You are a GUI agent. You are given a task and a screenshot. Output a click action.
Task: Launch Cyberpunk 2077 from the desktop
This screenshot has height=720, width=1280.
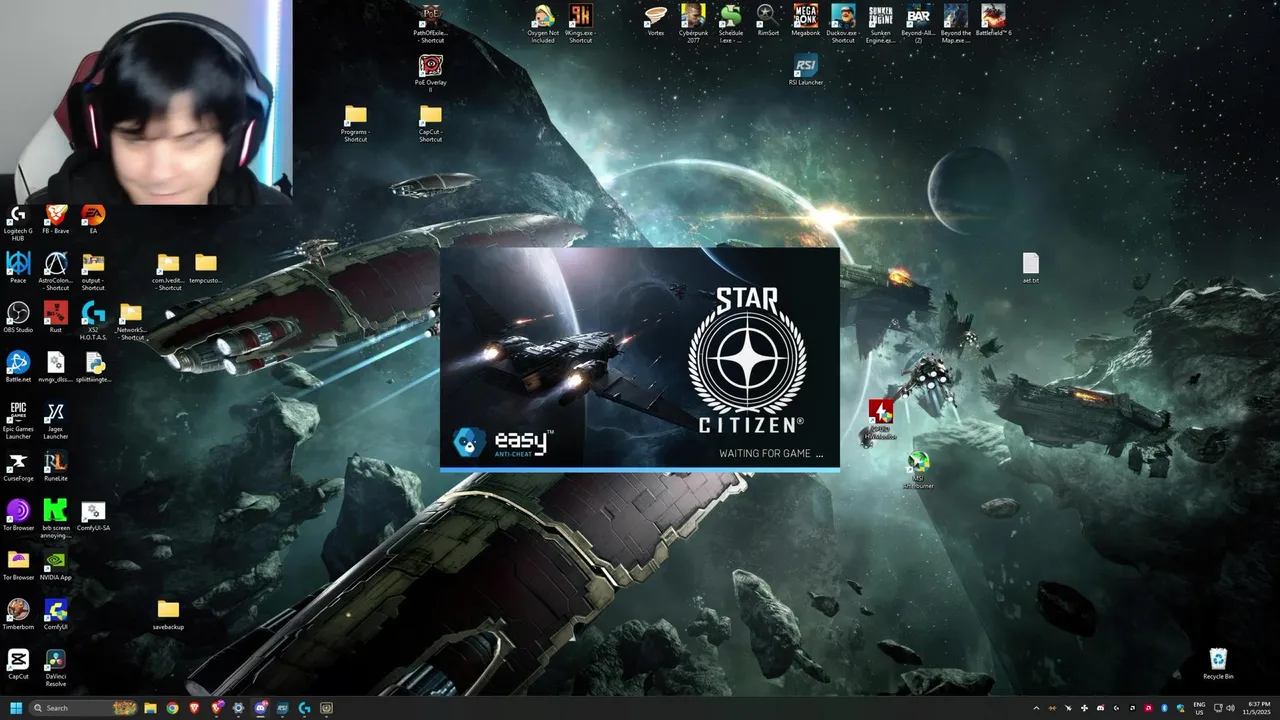tap(693, 23)
